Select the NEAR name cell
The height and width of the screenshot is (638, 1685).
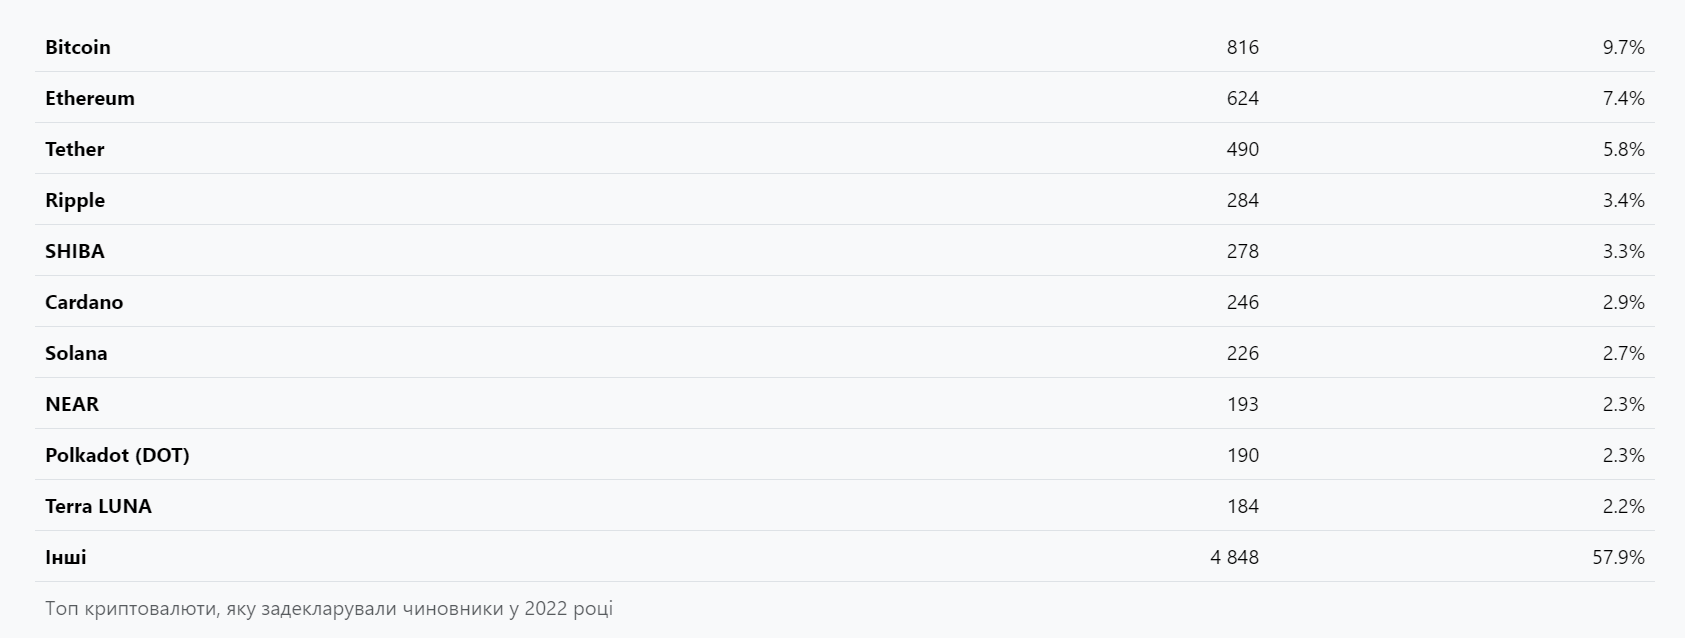[x=72, y=404]
